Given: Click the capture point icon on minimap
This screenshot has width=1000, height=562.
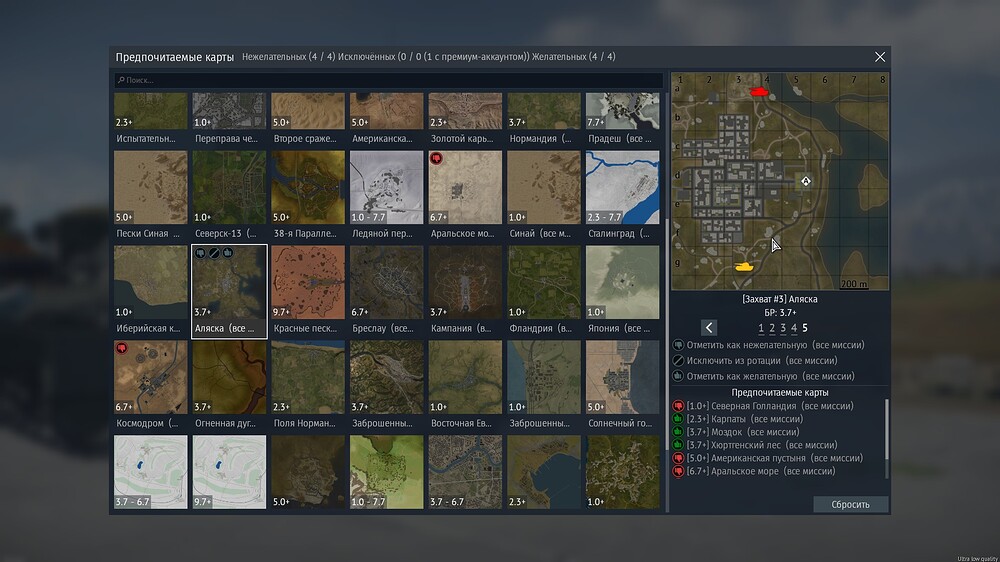Looking at the screenshot, I should [x=806, y=181].
